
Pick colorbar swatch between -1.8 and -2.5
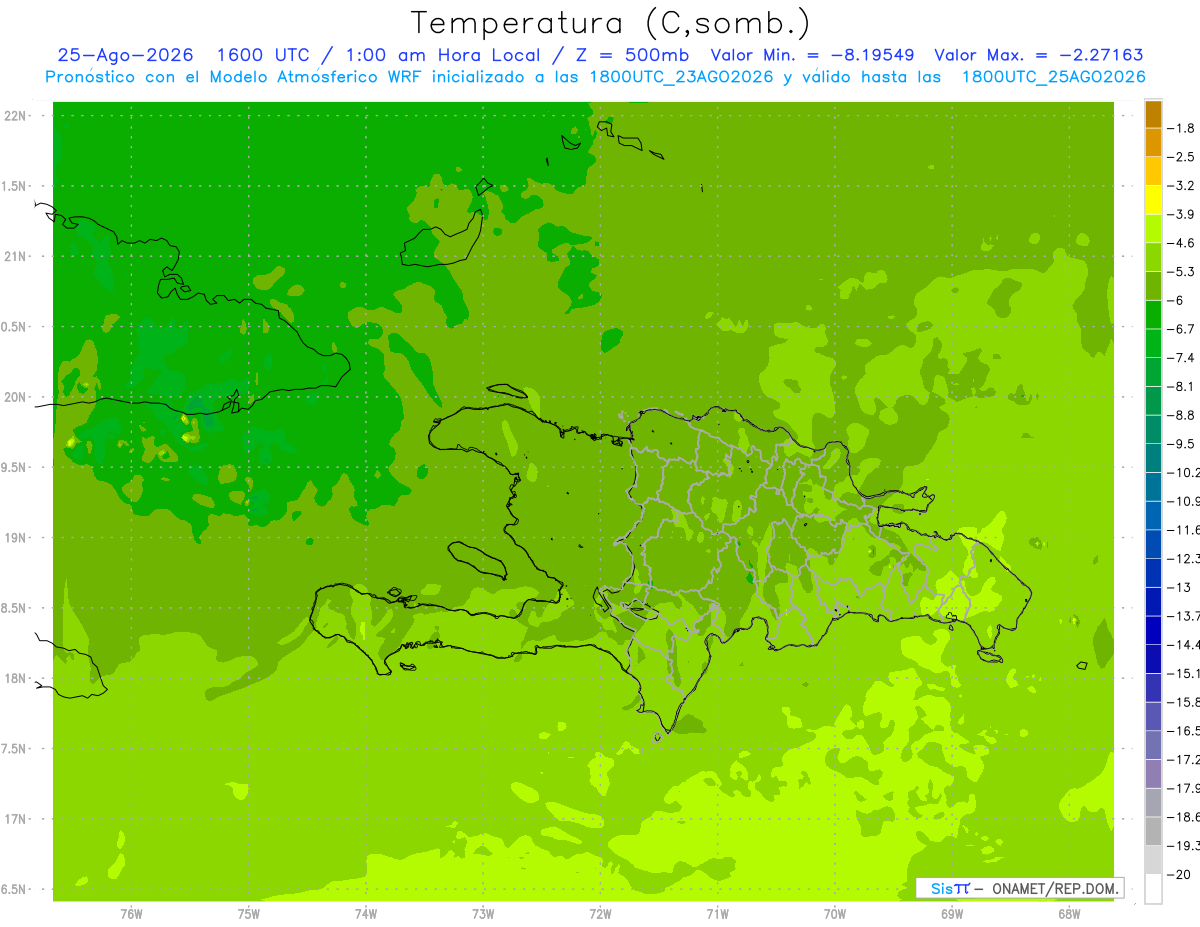click(x=1153, y=143)
